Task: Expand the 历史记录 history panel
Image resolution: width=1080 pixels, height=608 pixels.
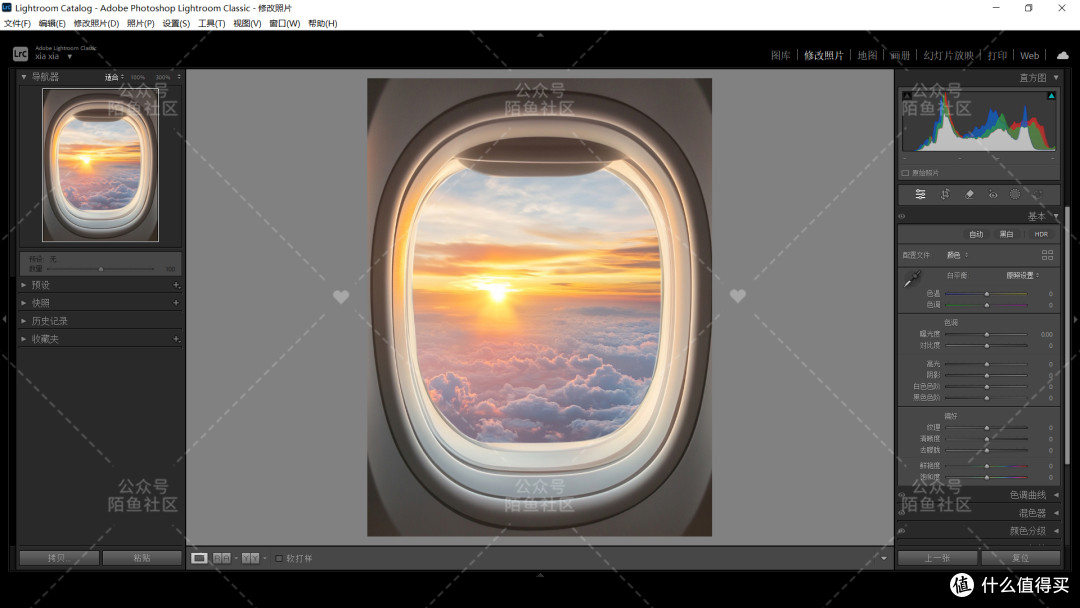Action: tap(24, 321)
